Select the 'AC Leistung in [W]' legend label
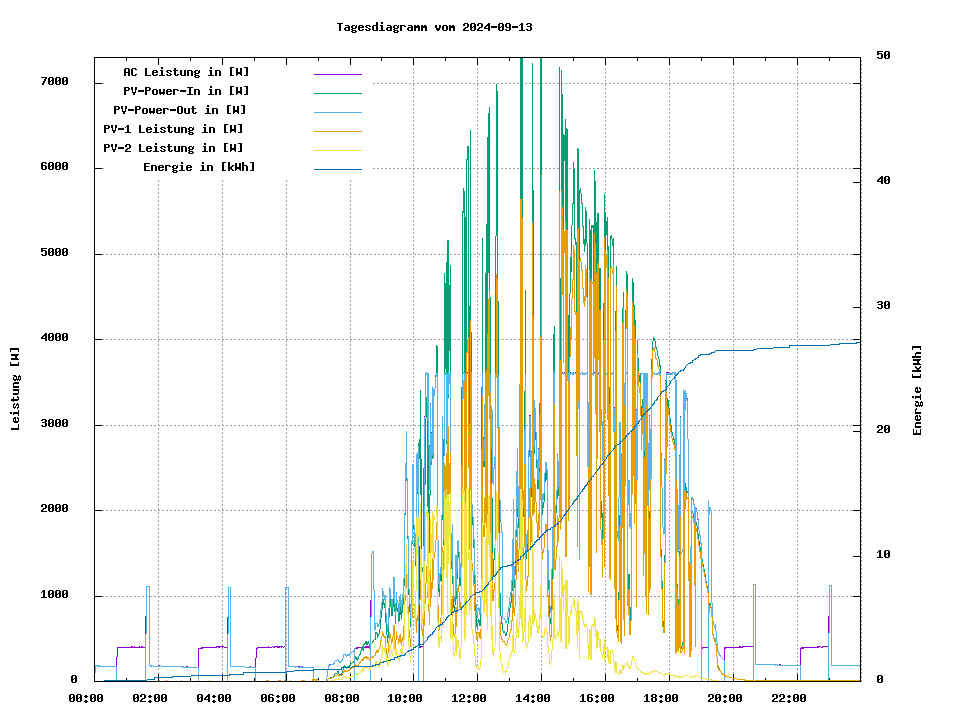The height and width of the screenshot is (720, 960). pos(186,72)
